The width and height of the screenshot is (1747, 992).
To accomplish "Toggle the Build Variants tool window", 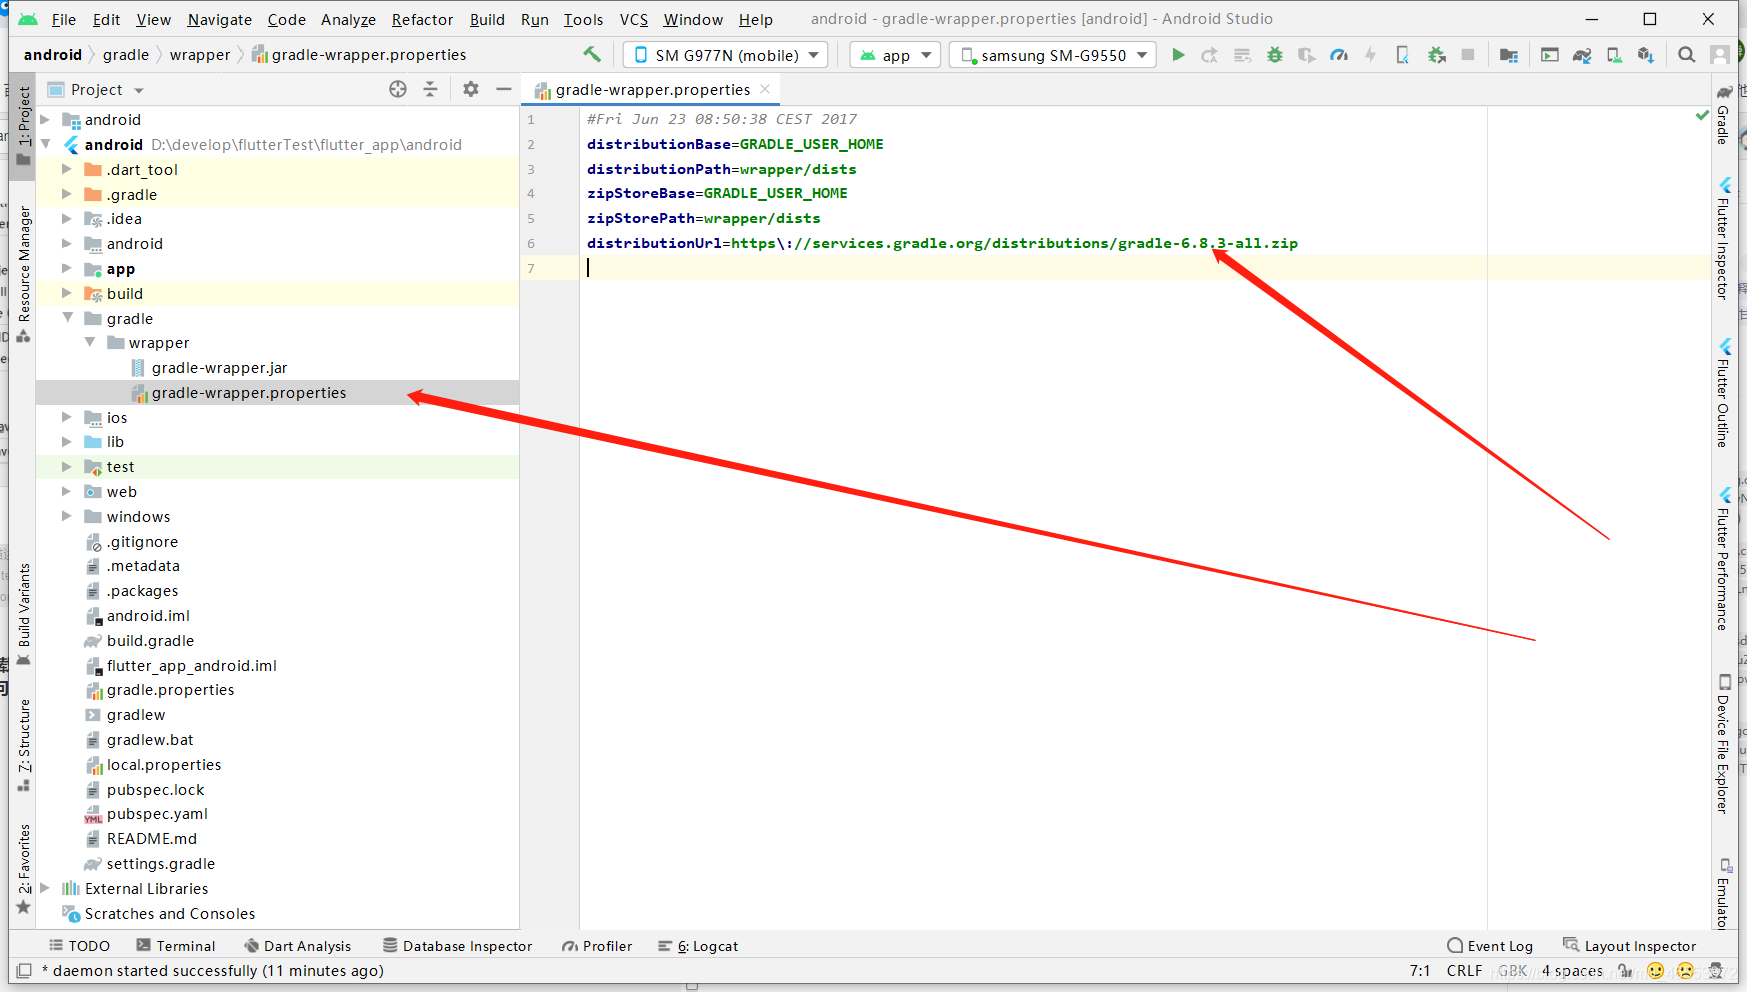I will [x=24, y=614].
